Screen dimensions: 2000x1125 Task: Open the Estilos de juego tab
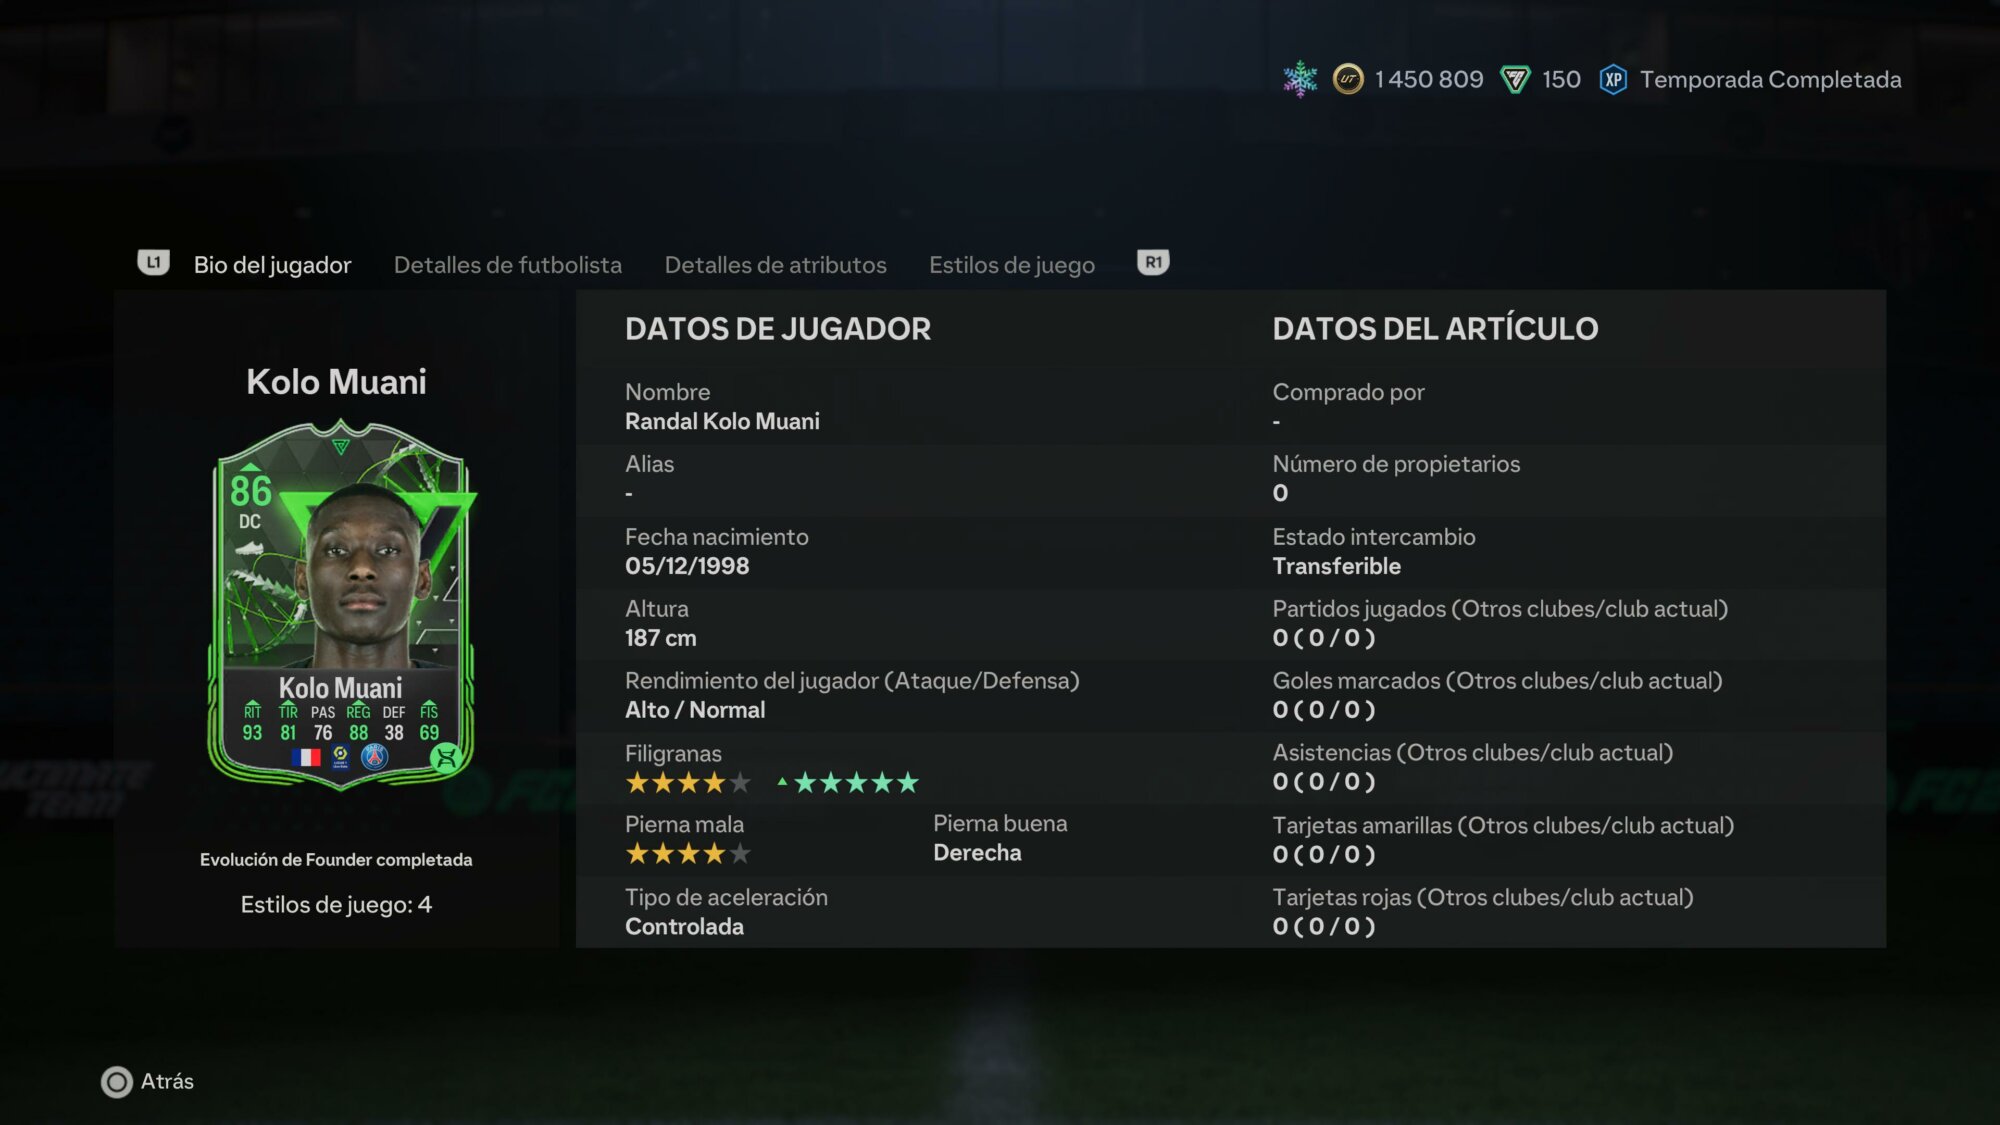1012,265
